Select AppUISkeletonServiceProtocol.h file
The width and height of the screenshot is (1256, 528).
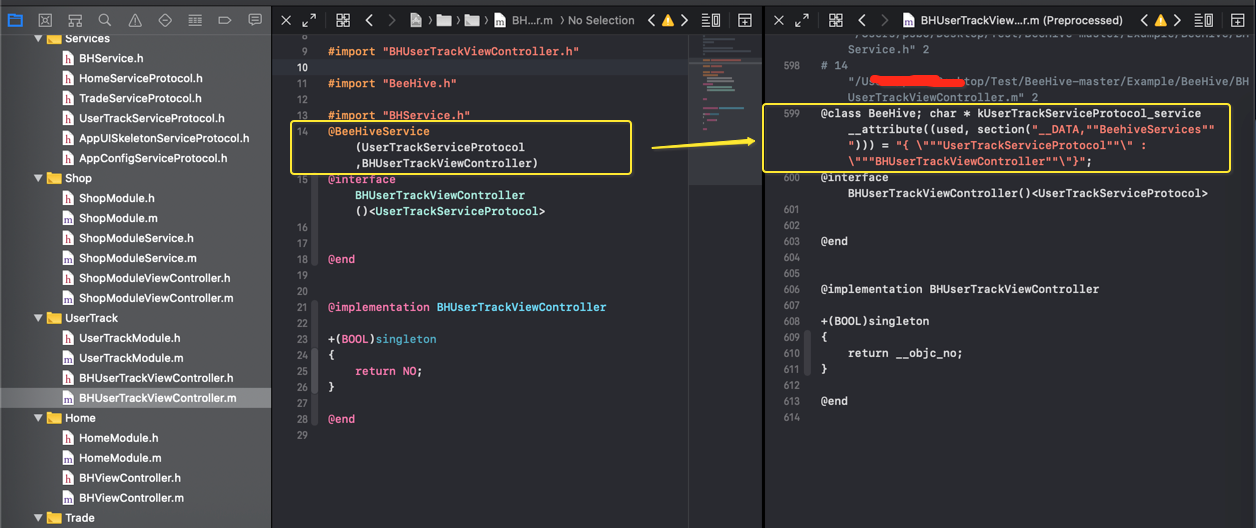pyautogui.click(x=164, y=138)
